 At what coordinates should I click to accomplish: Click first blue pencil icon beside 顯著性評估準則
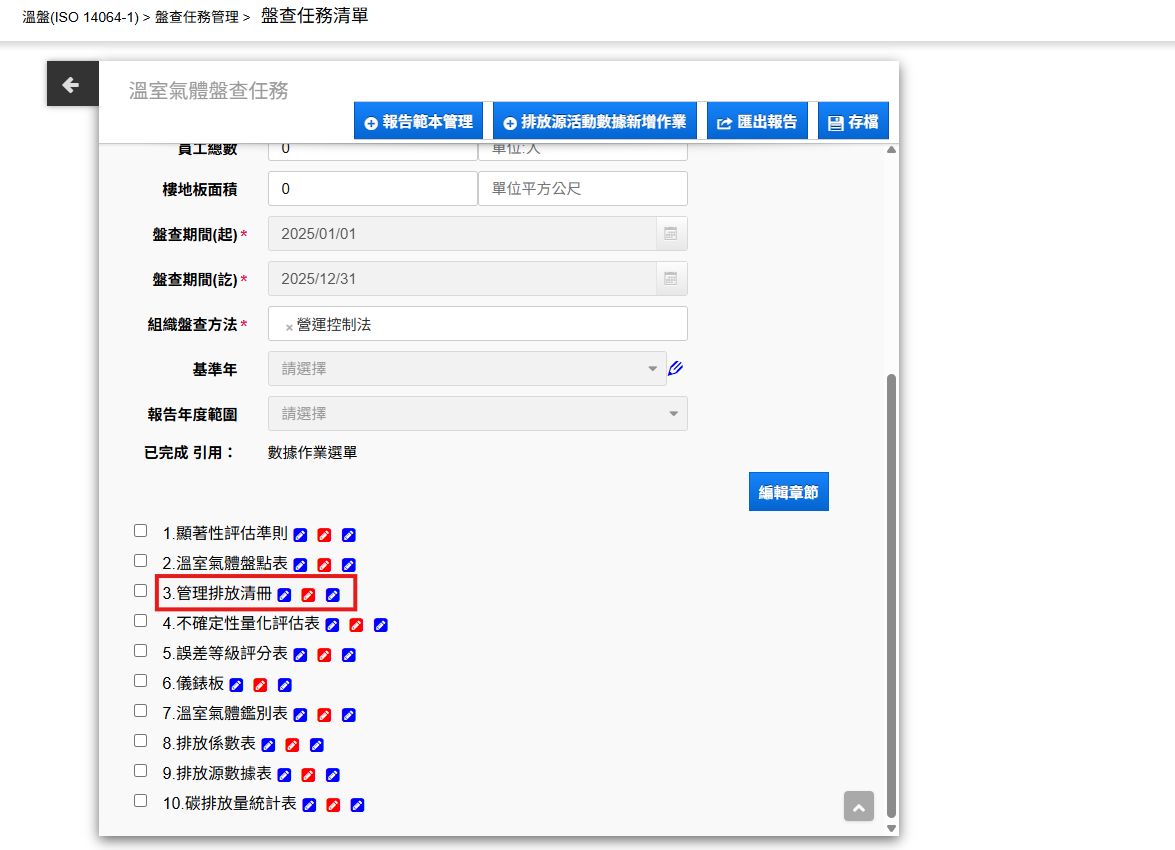point(300,535)
